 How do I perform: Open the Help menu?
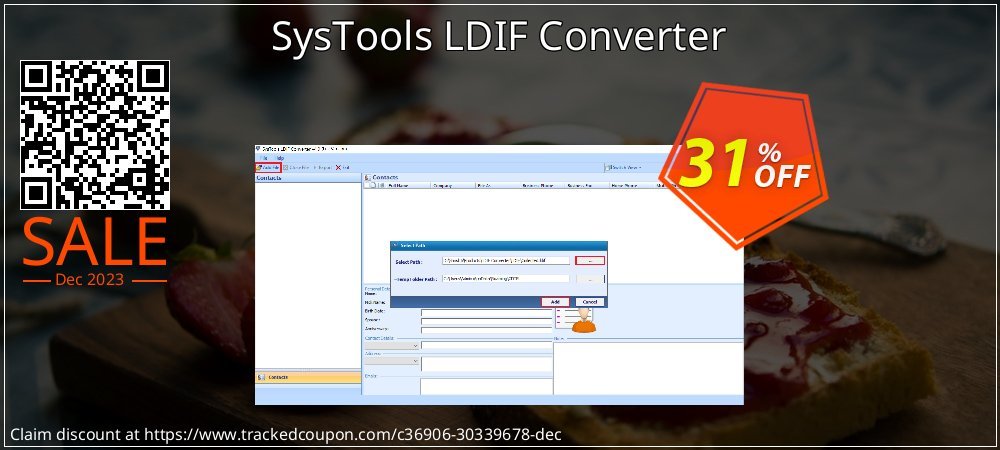click(x=280, y=157)
